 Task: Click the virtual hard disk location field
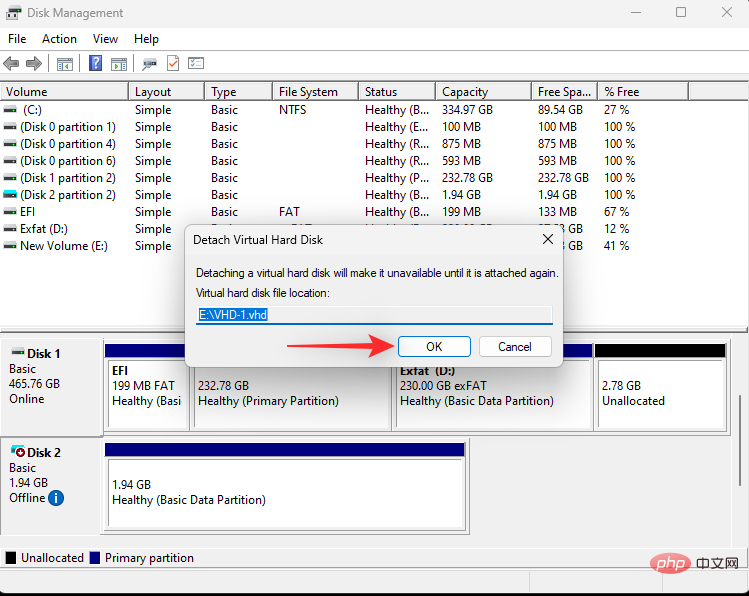(374, 315)
